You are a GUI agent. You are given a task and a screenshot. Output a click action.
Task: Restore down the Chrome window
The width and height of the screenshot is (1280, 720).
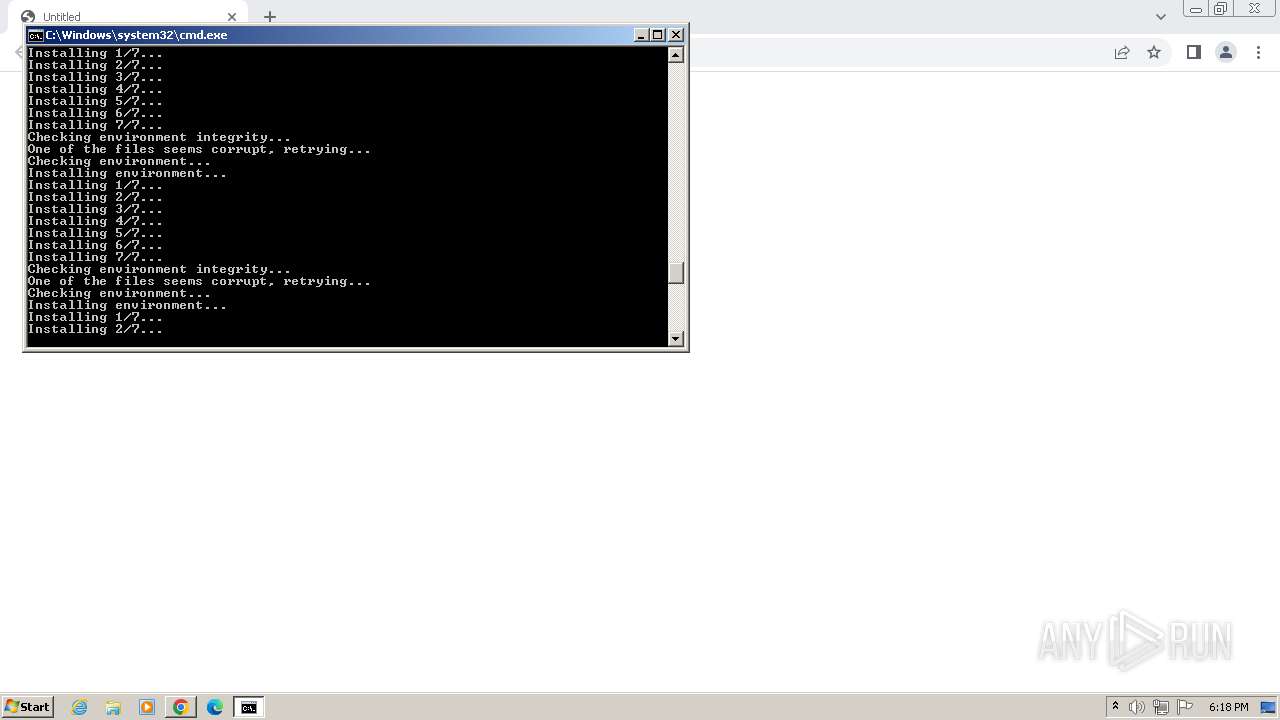tap(1221, 9)
